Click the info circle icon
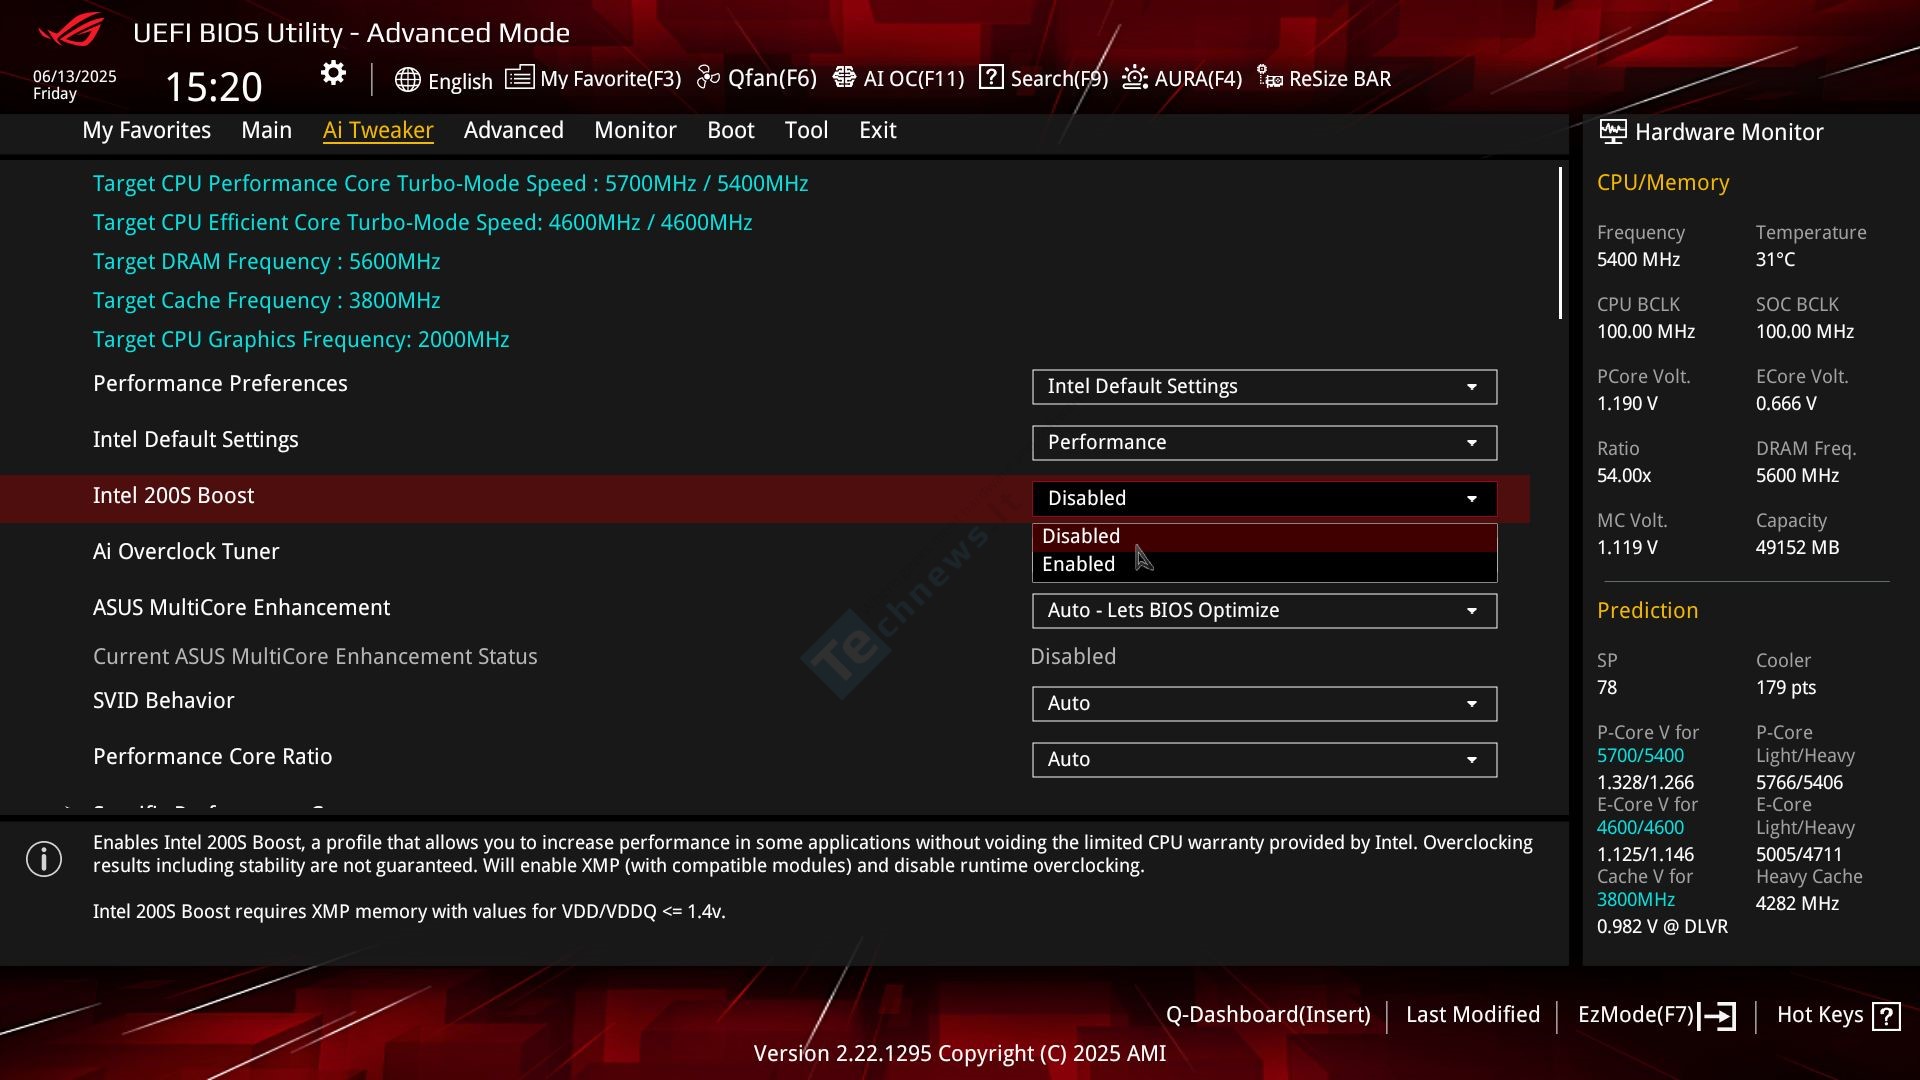Viewport: 1920px width, 1080px height. tap(44, 859)
